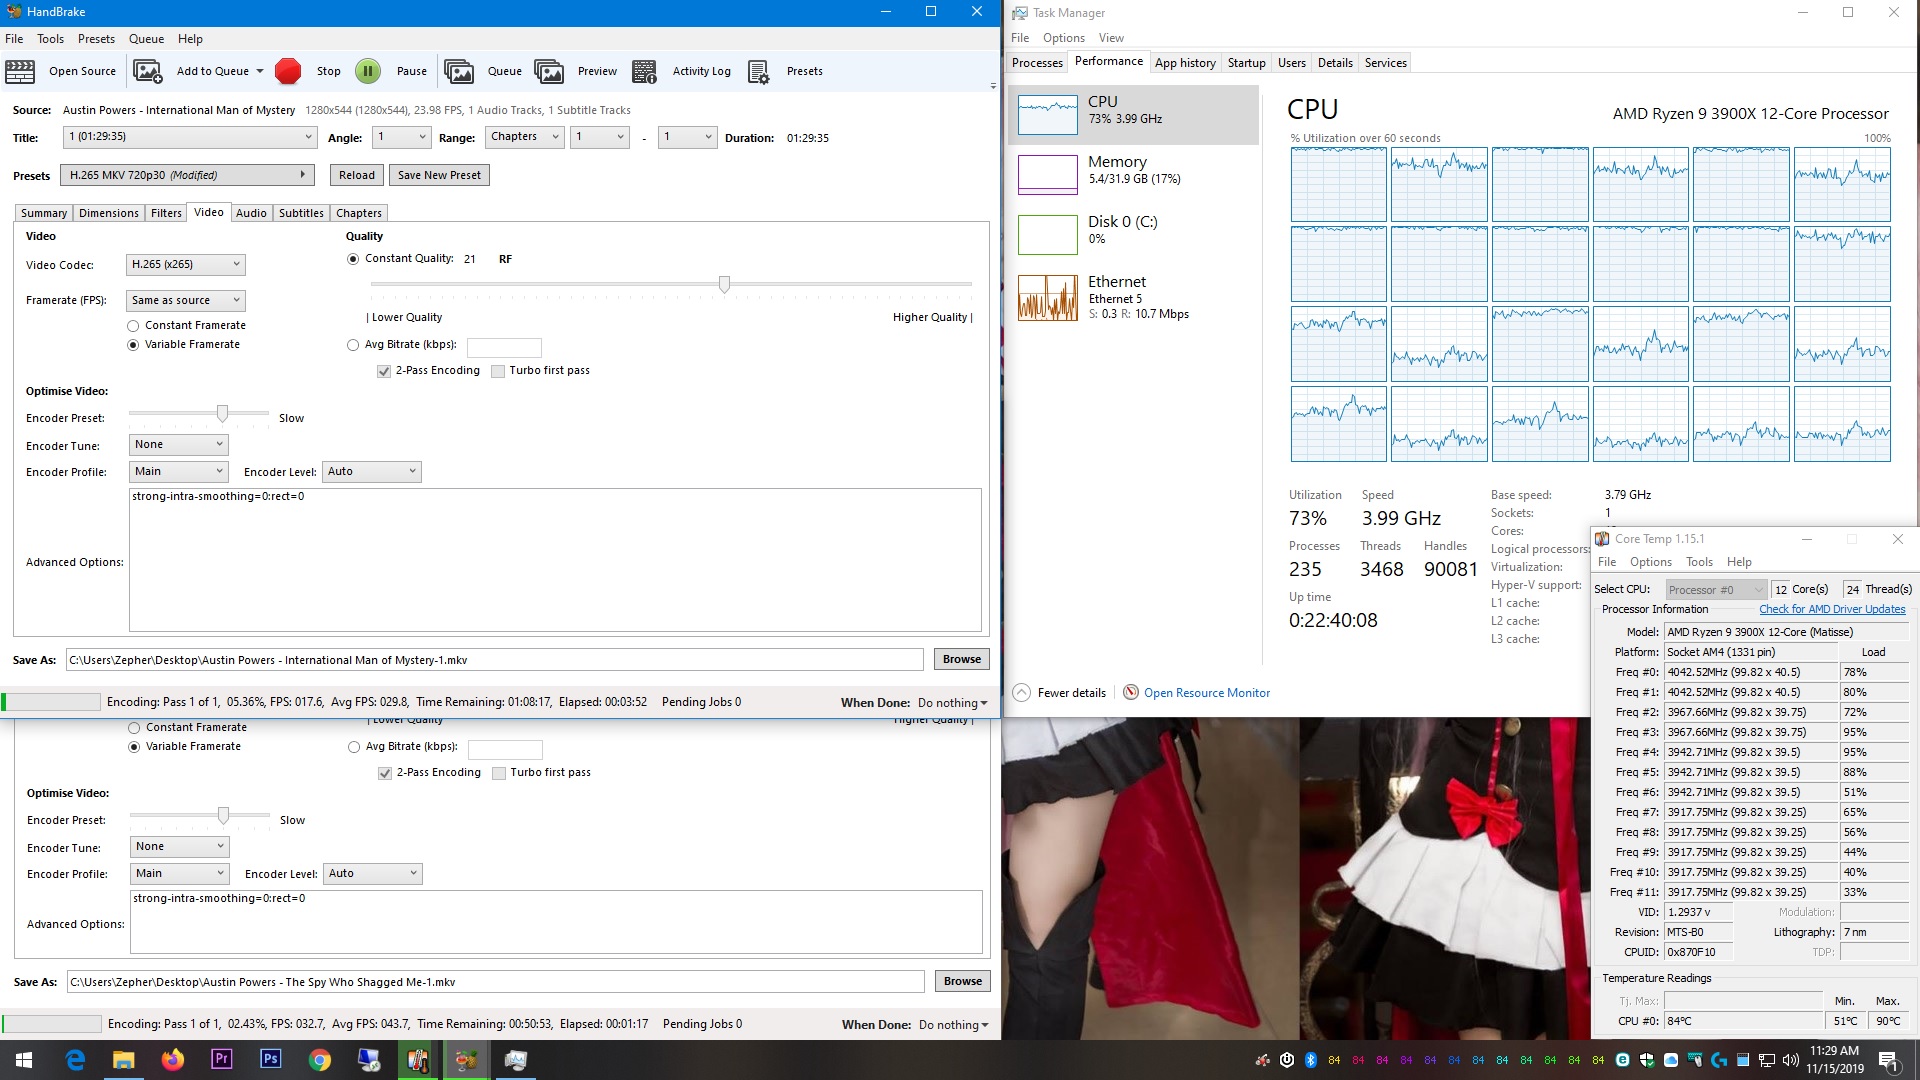Select the Ethernet graph thumbnail in Task Manager
The width and height of the screenshot is (1920, 1080).
point(1047,297)
